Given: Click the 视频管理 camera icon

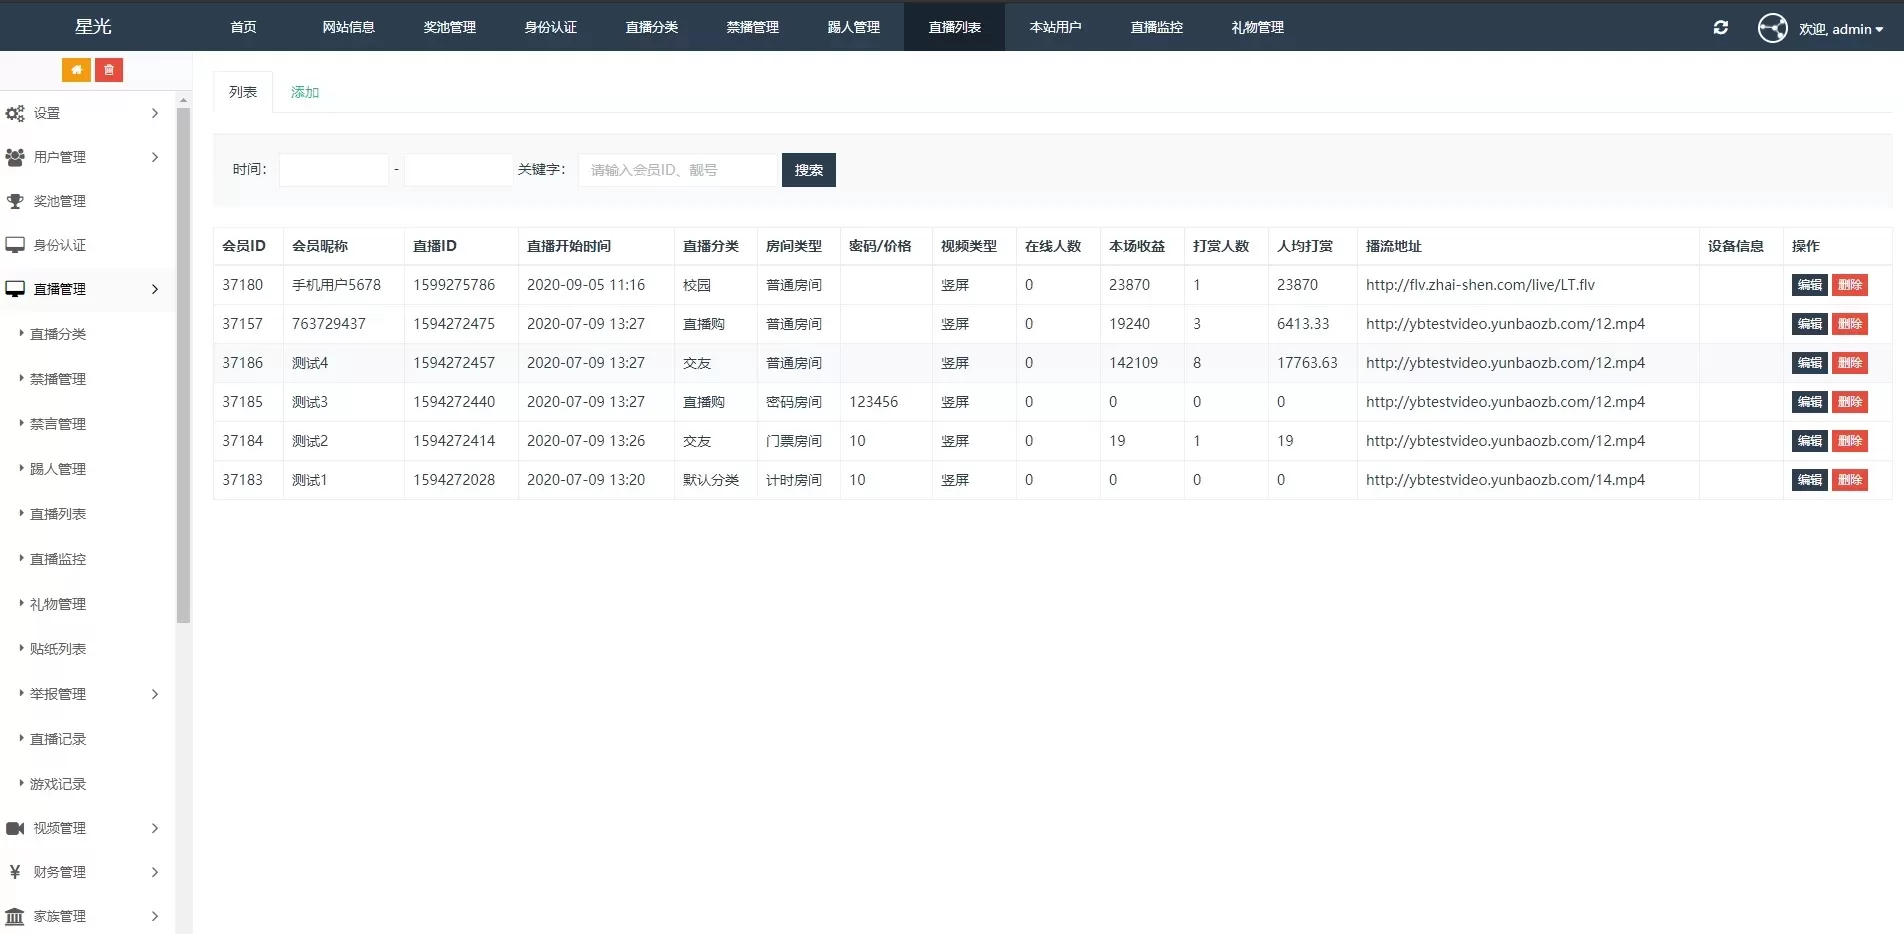Looking at the screenshot, I should [14, 827].
